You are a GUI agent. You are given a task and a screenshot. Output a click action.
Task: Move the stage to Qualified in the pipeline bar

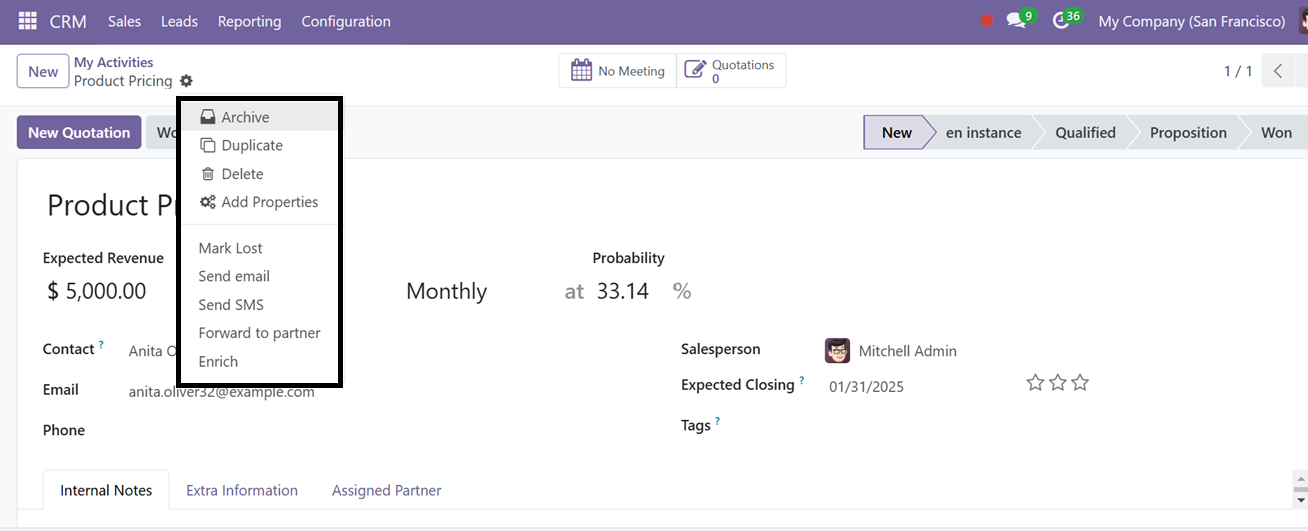(x=1085, y=132)
